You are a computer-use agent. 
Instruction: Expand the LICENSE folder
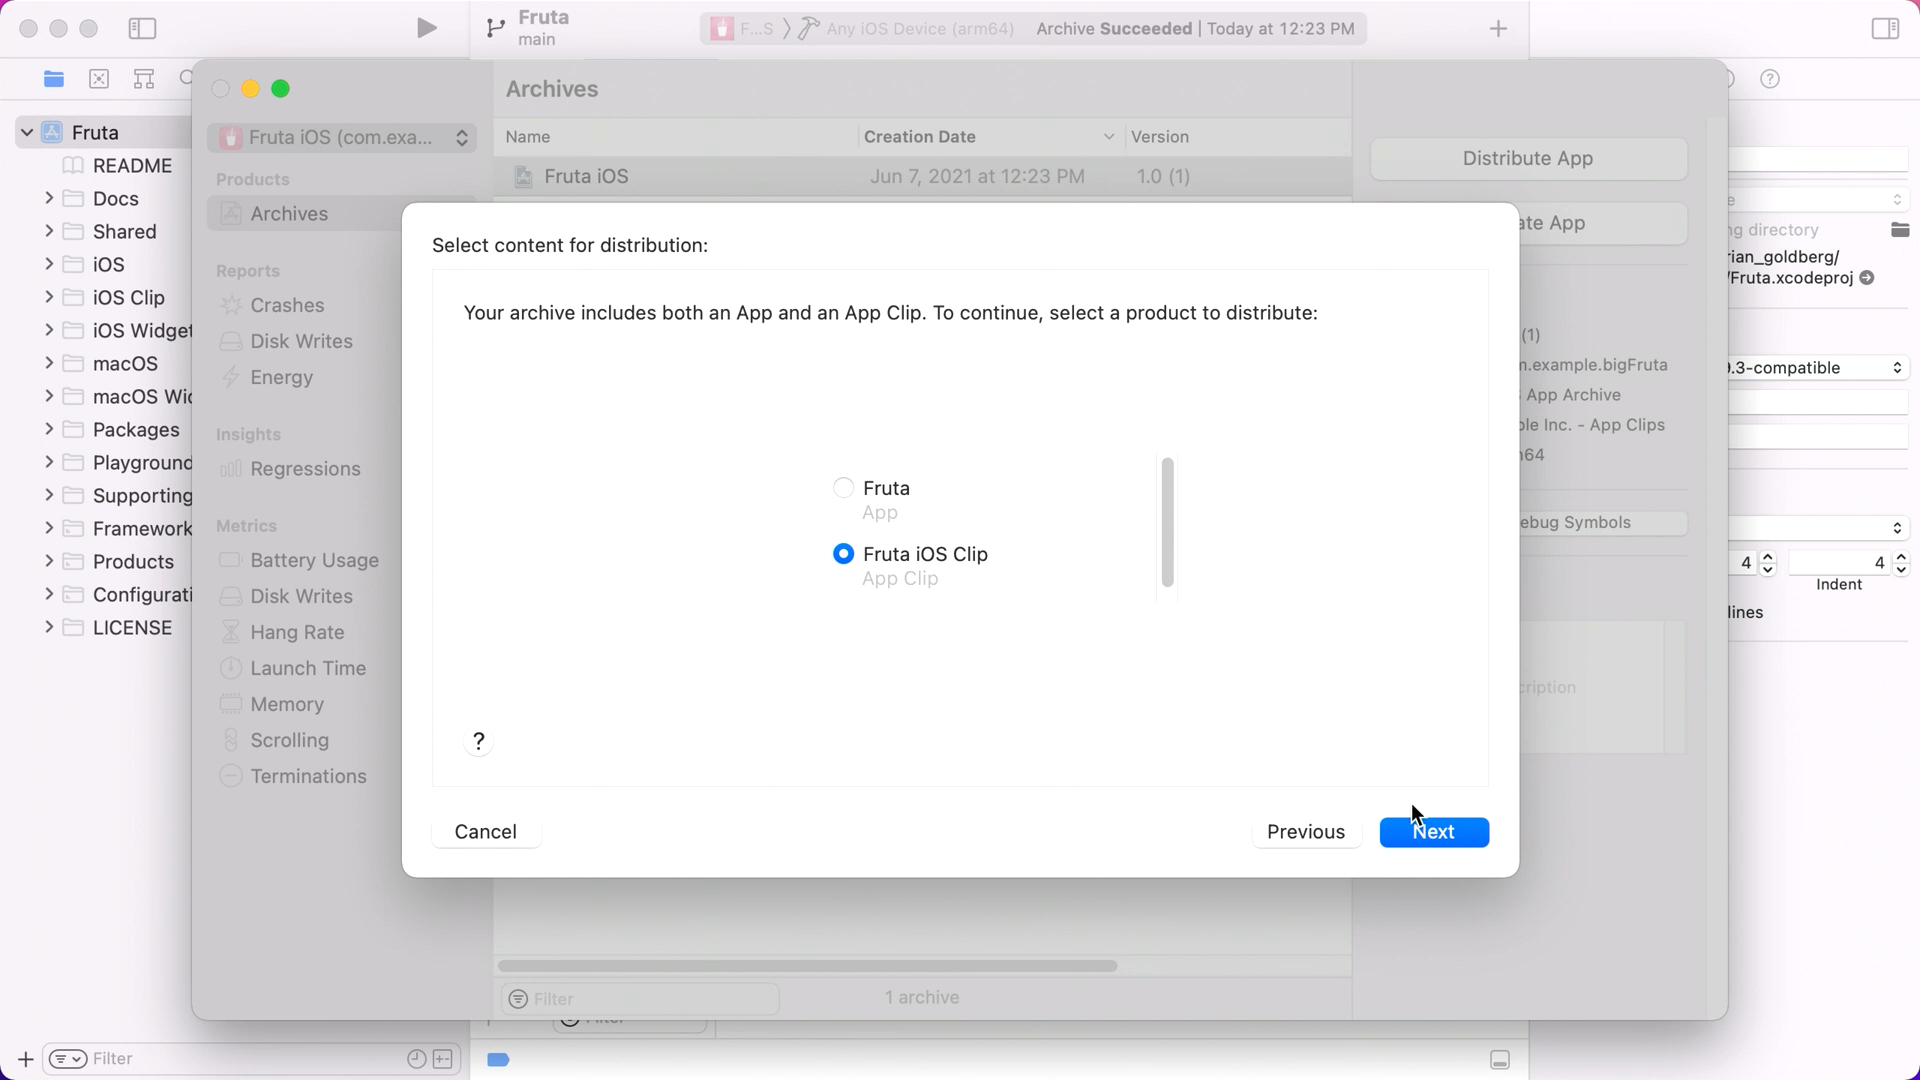point(49,627)
